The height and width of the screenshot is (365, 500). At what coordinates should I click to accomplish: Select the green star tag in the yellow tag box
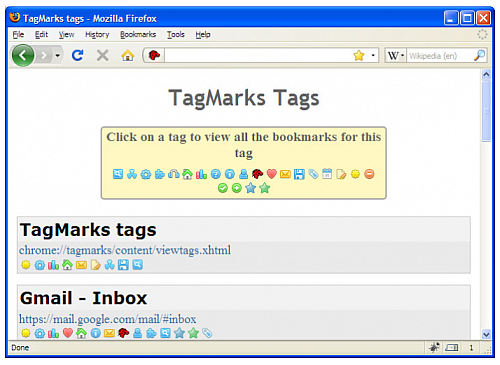[x=265, y=188]
